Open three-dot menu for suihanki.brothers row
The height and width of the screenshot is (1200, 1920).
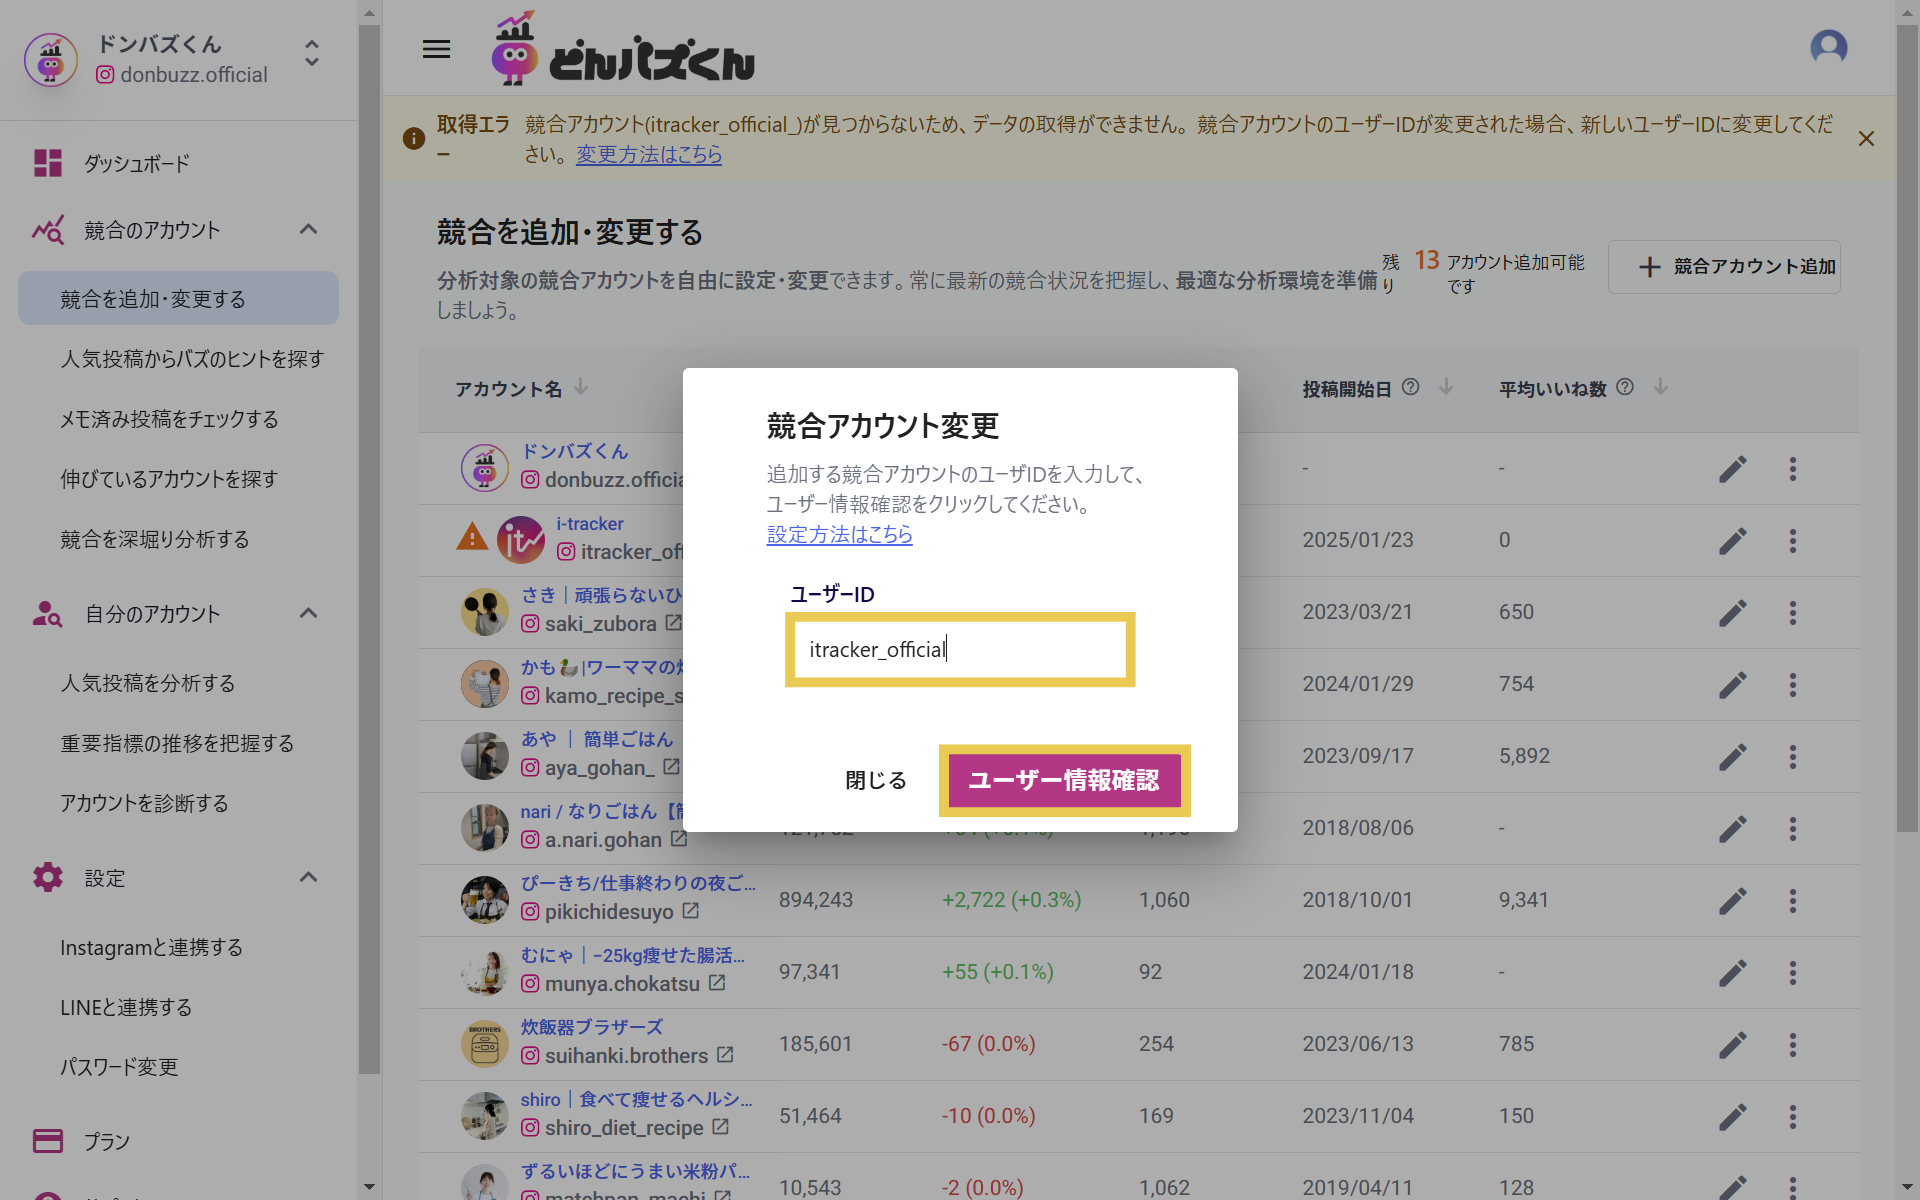pyautogui.click(x=1792, y=1045)
